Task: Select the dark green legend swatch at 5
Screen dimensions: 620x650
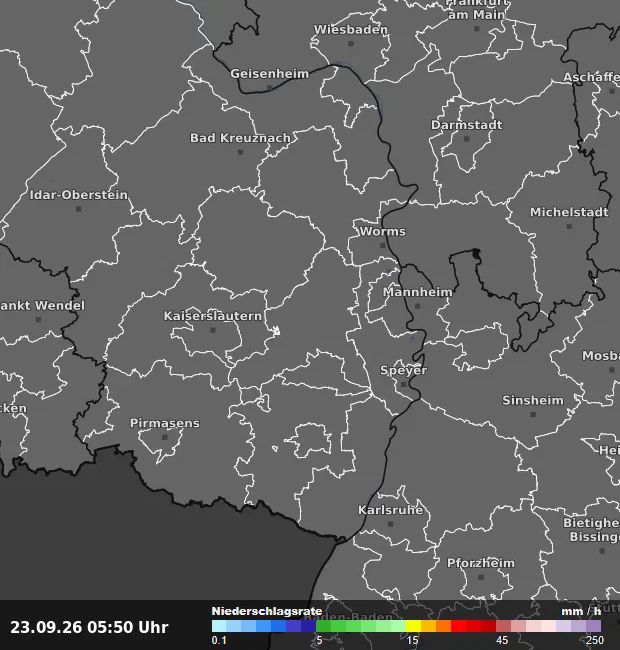Action: 323,626
